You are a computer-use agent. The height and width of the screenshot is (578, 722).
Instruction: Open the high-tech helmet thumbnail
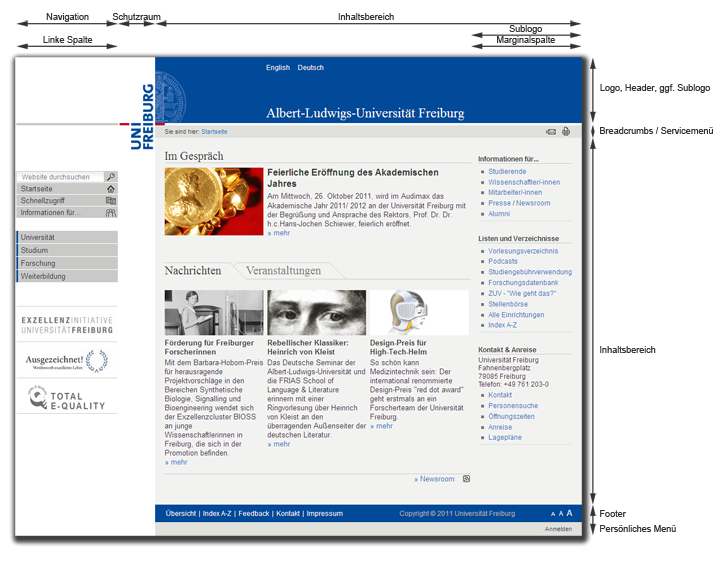[x=419, y=312]
